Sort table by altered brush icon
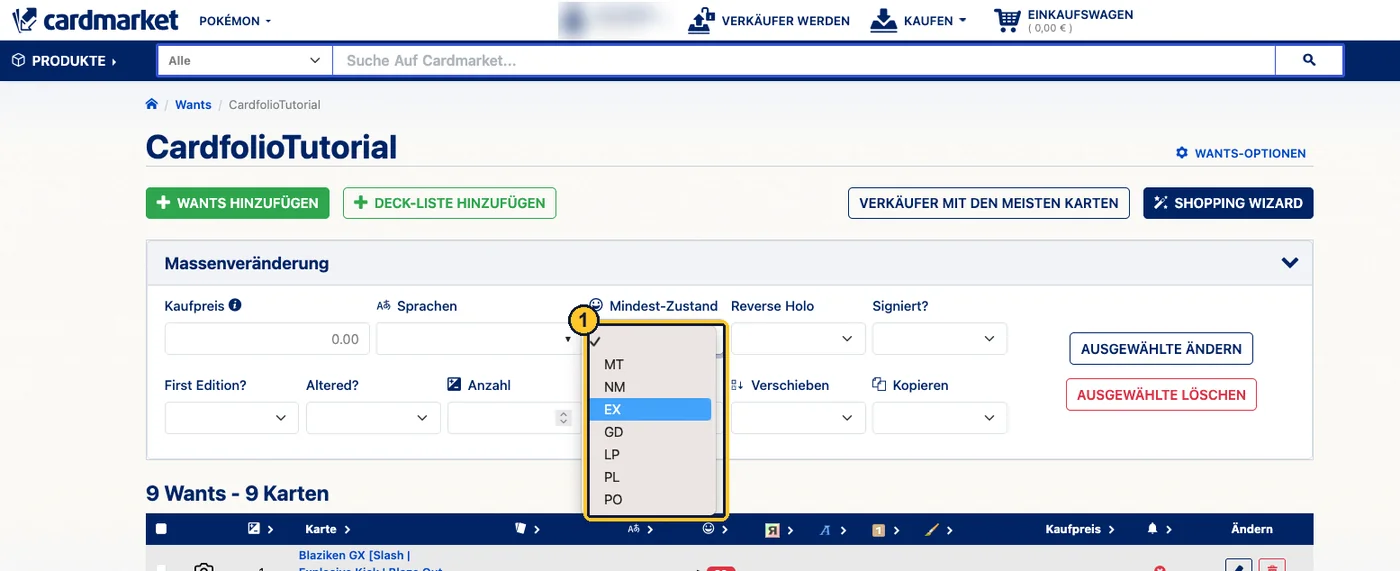Image resolution: width=1400 pixels, height=571 pixels. (932, 529)
